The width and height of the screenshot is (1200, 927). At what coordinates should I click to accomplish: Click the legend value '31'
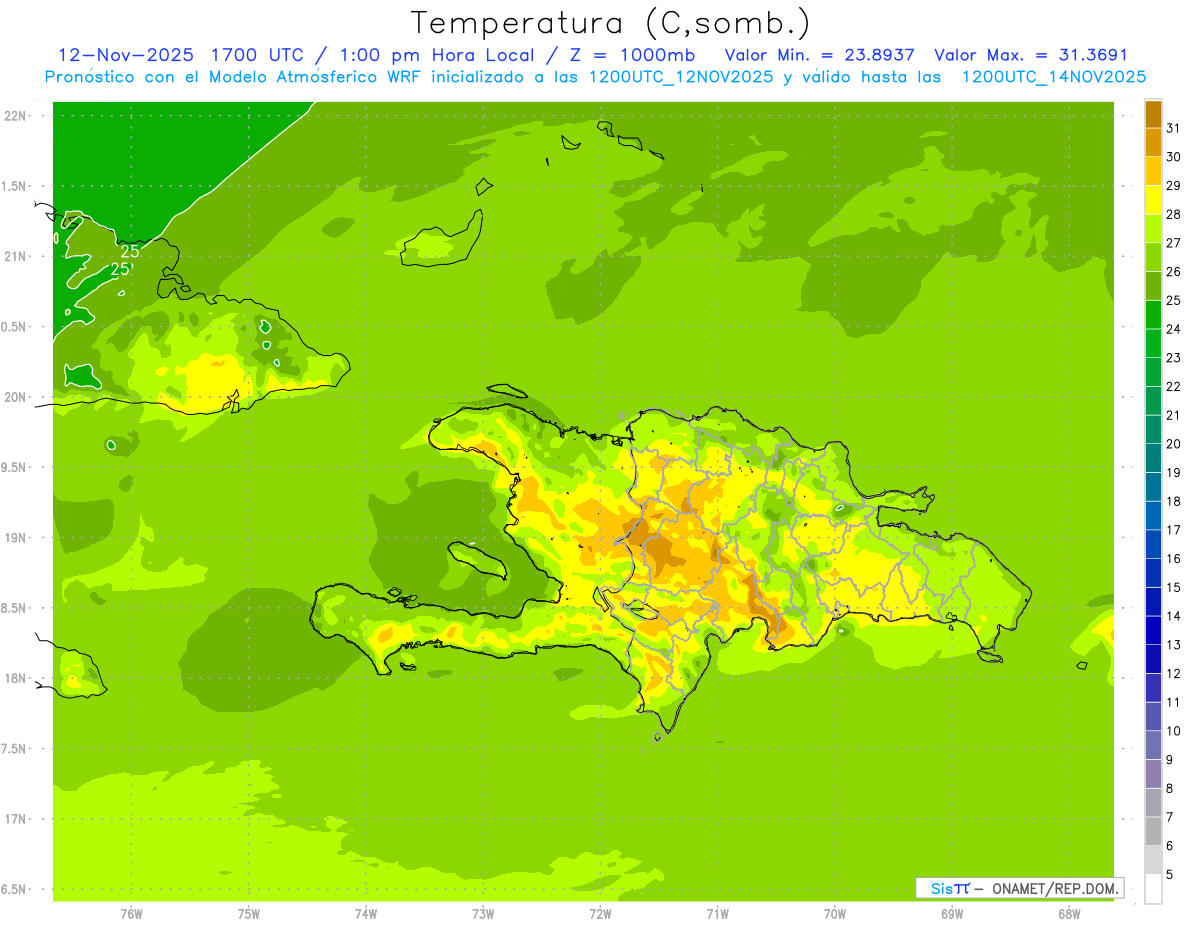(1174, 128)
